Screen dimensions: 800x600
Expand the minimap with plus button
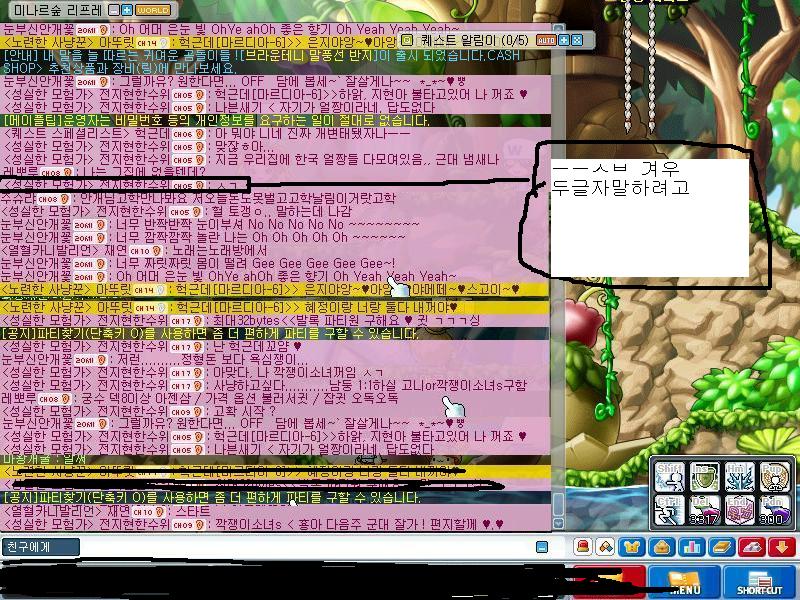pos(127,10)
